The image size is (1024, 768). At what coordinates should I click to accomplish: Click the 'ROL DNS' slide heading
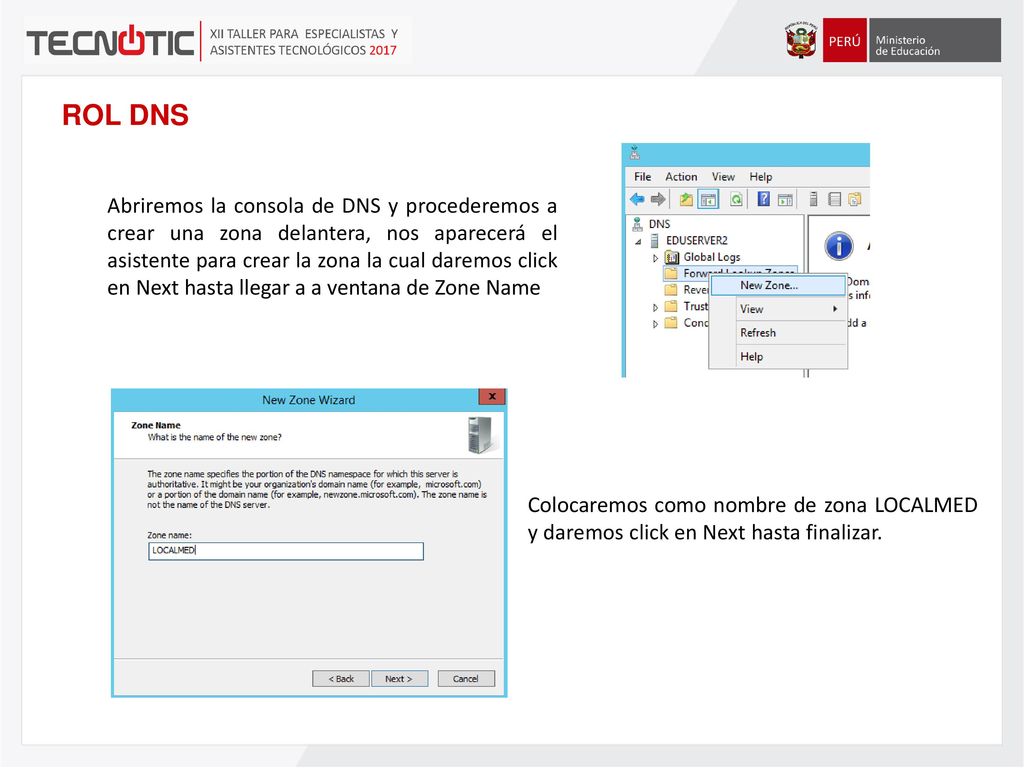(x=125, y=115)
